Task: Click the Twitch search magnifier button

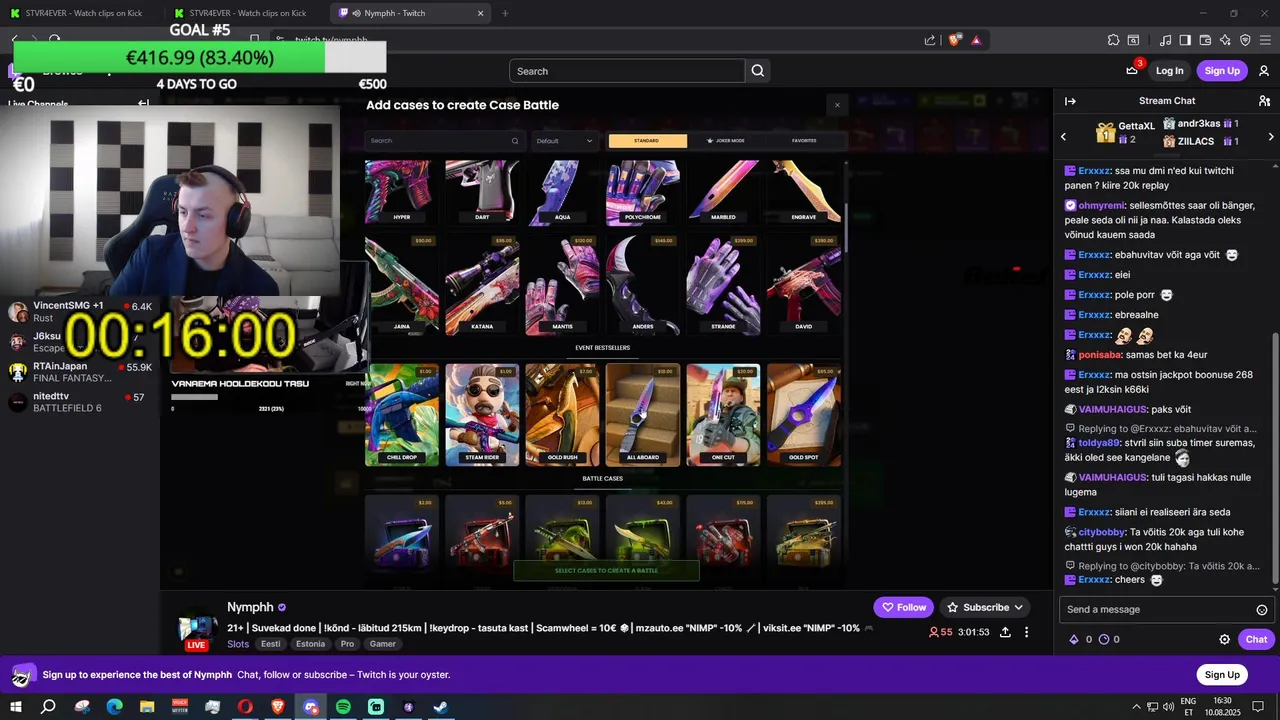Action: point(758,71)
